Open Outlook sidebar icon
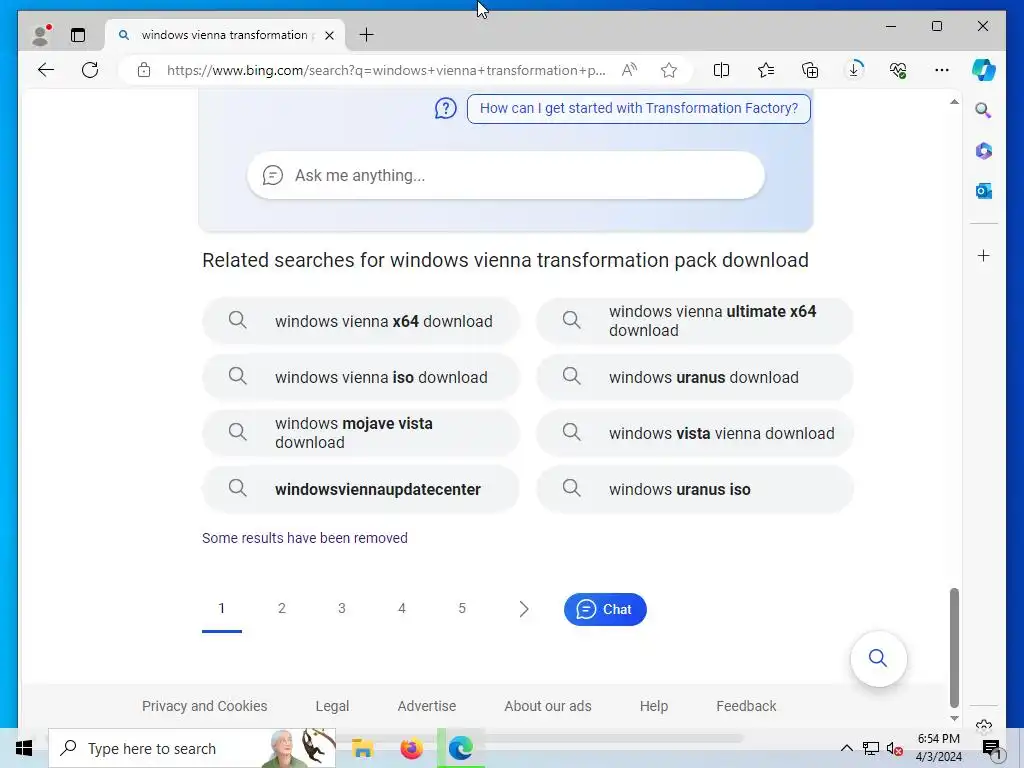1024x768 pixels. click(x=984, y=191)
